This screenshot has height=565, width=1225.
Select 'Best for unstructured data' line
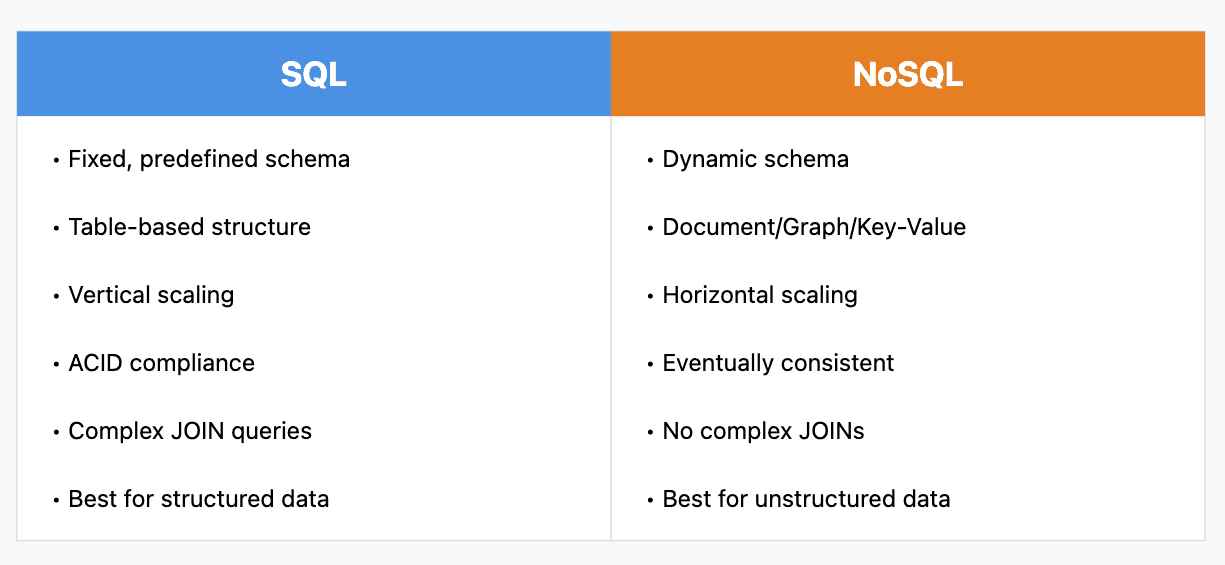point(806,499)
